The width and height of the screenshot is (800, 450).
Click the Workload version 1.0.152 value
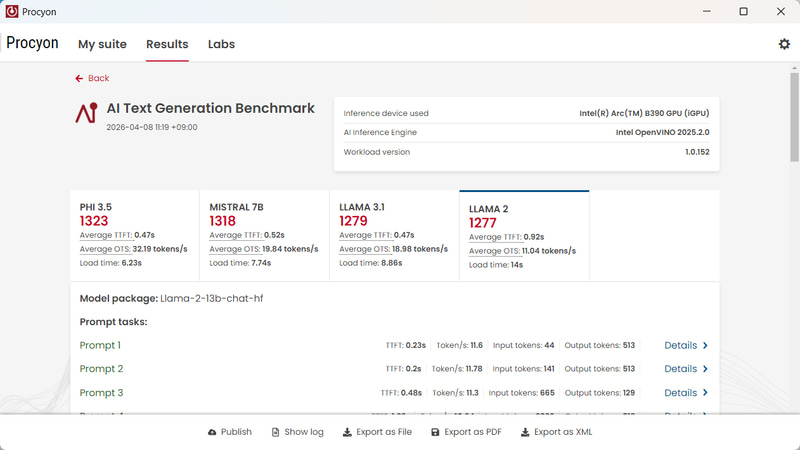(x=697, y=152)
